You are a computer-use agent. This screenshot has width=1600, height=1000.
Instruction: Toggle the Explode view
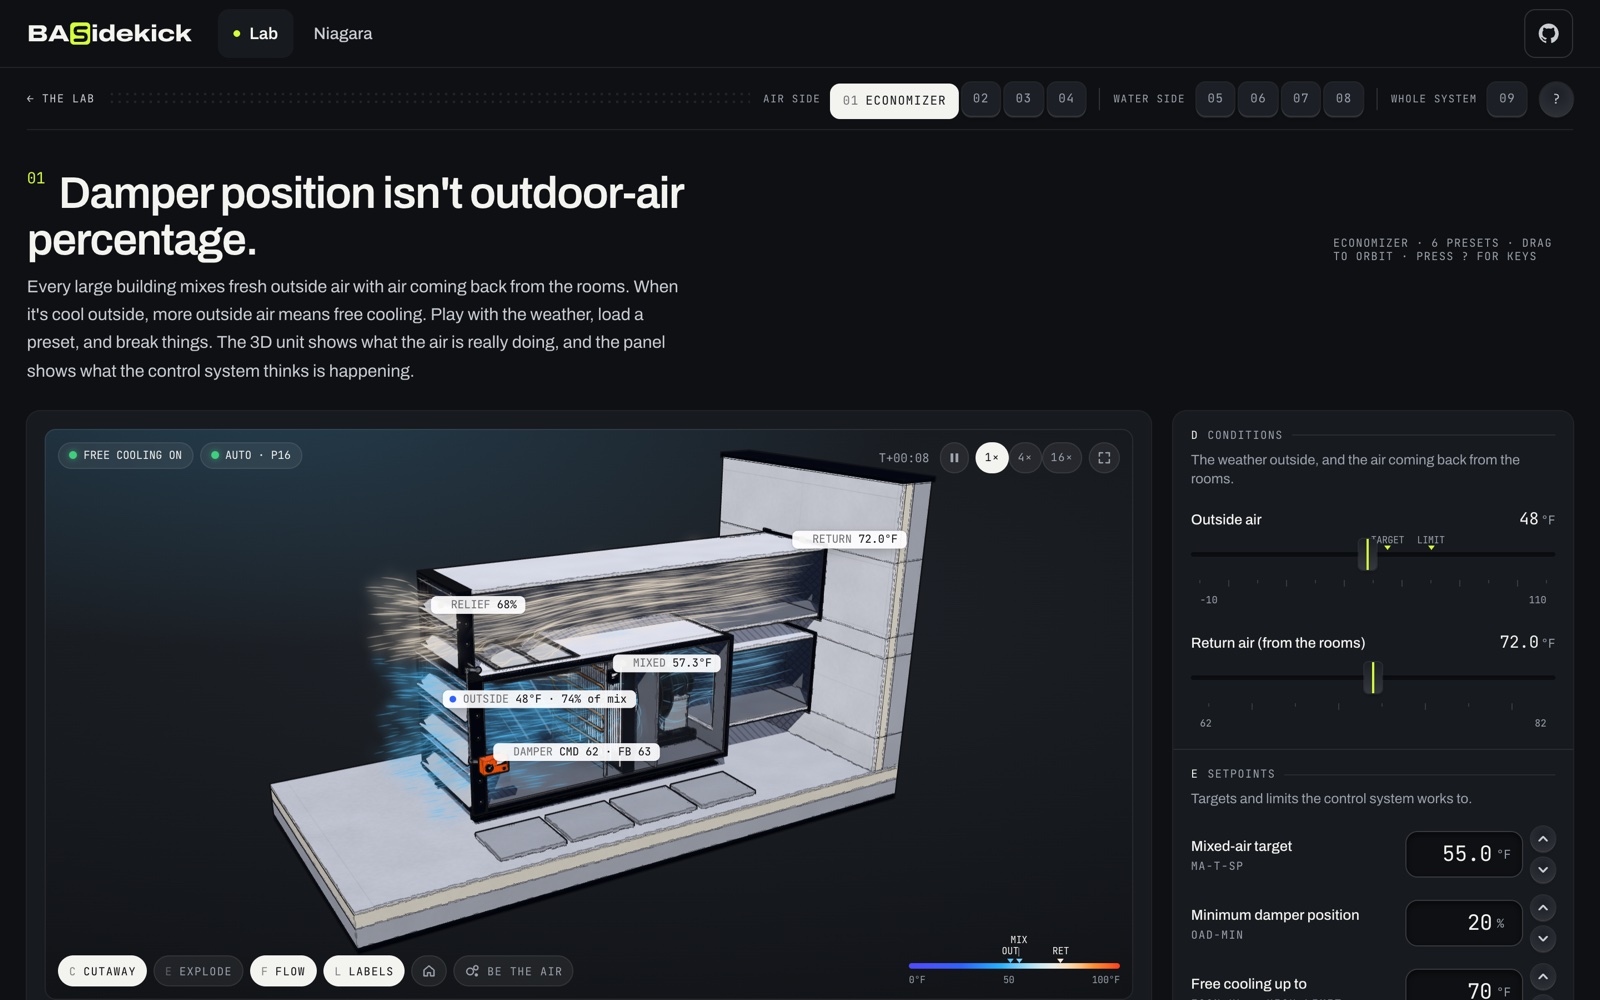click(198, 971)
